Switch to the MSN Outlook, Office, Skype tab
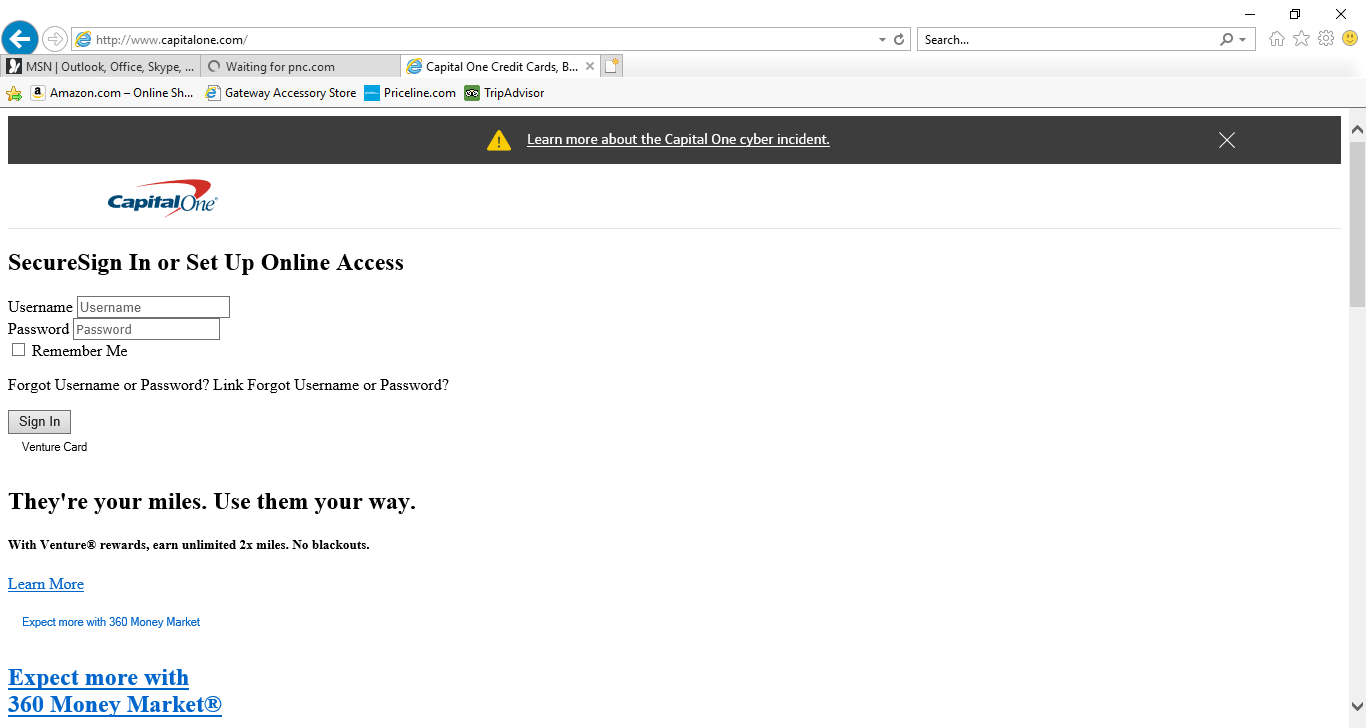 click(101, 67)
